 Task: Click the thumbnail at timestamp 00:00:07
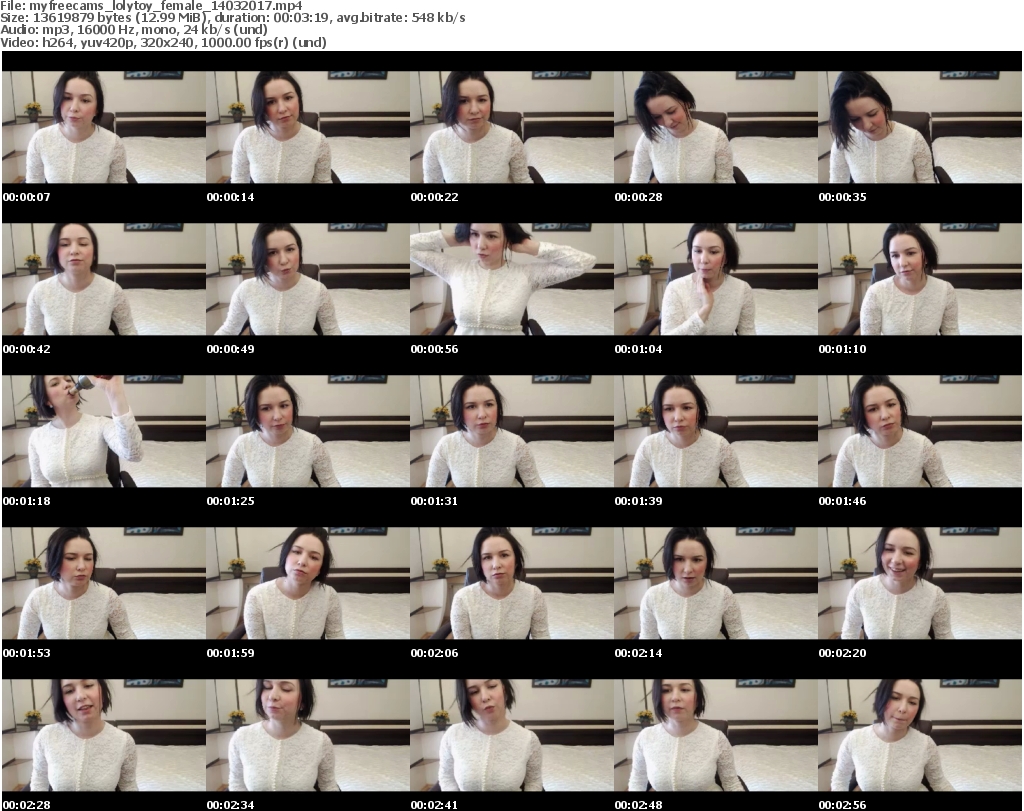click(x=104, y=127)
